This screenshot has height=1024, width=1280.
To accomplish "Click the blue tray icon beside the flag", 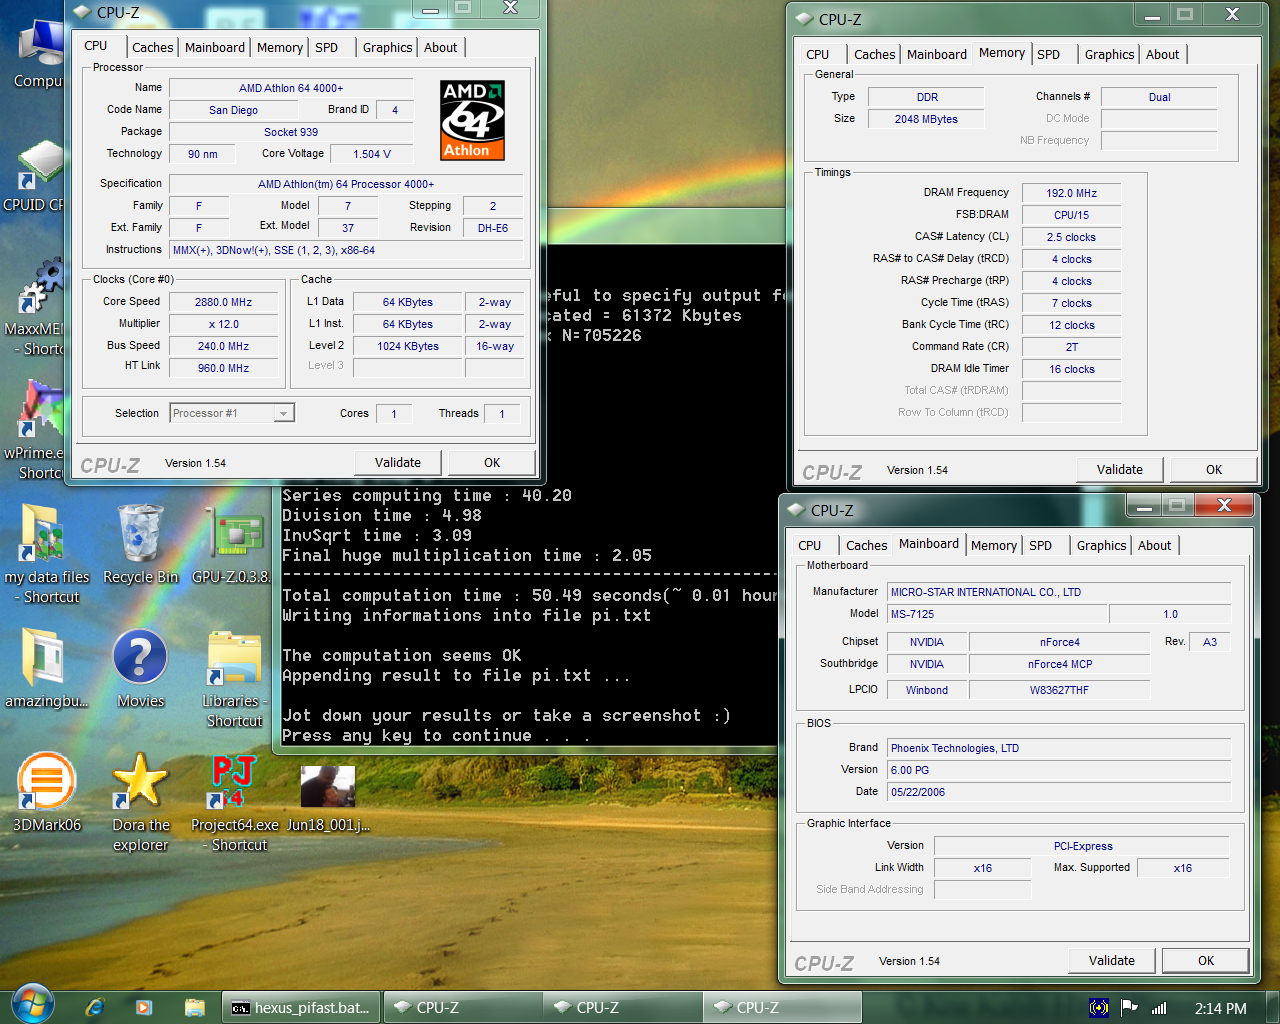I will pyautogui.click(x=1098, y=1007).
